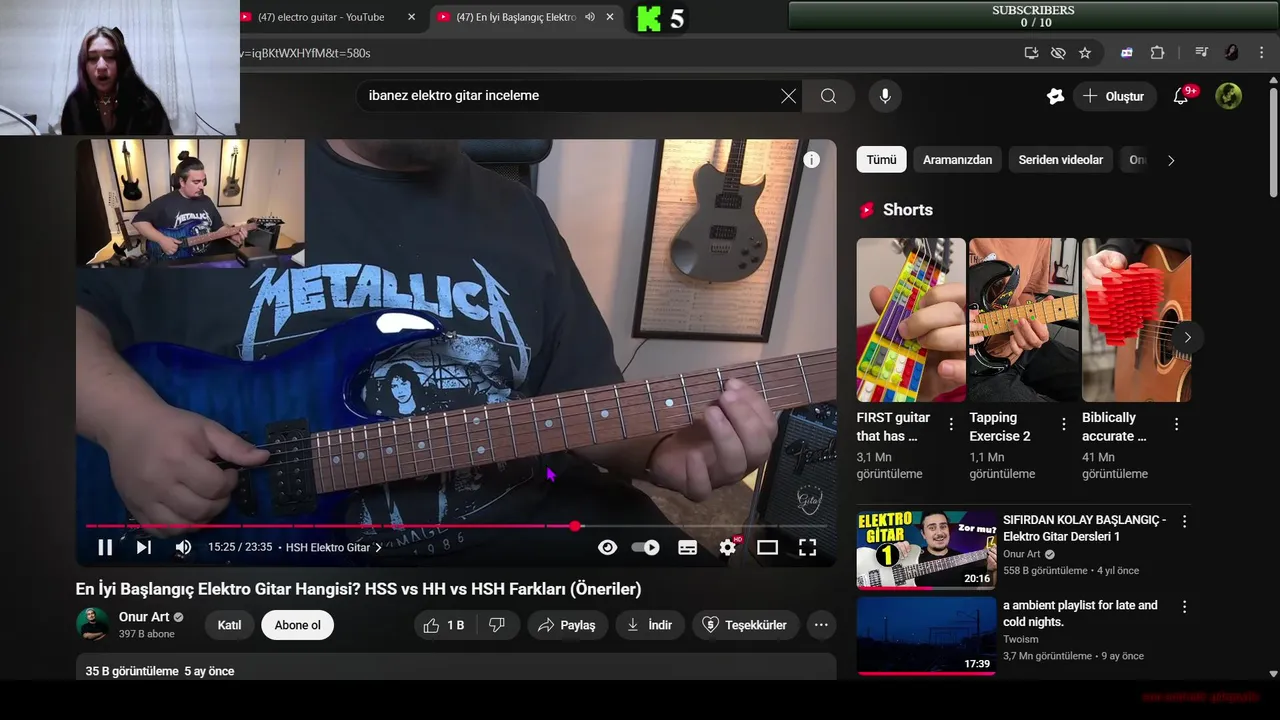Click the eye icon in player controls
Viewport: 1280px width, 720px height.
tap(607, 547)
